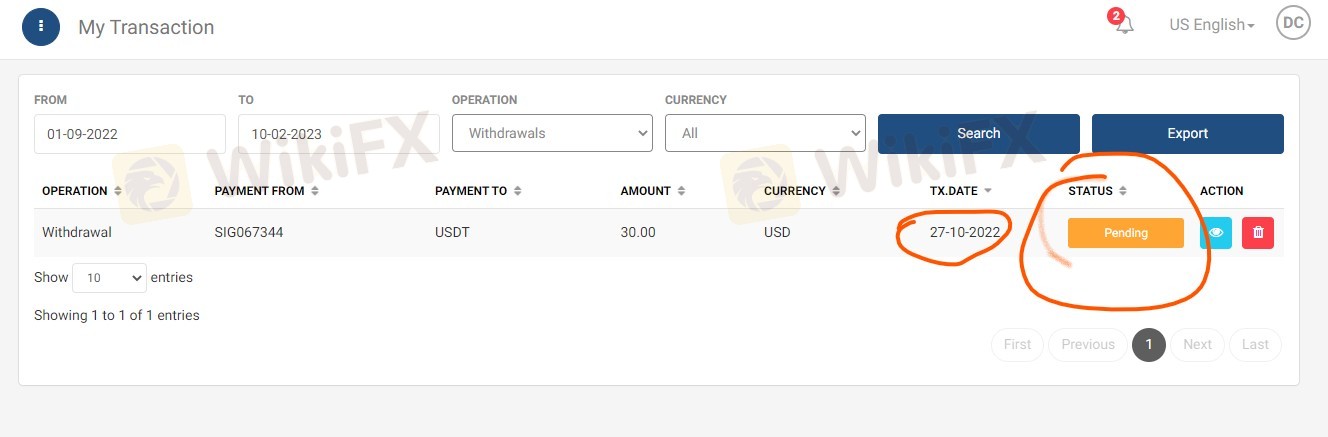Click the DC user avatar
Screen dimensions: 1328x437
tap(1293, 23)
